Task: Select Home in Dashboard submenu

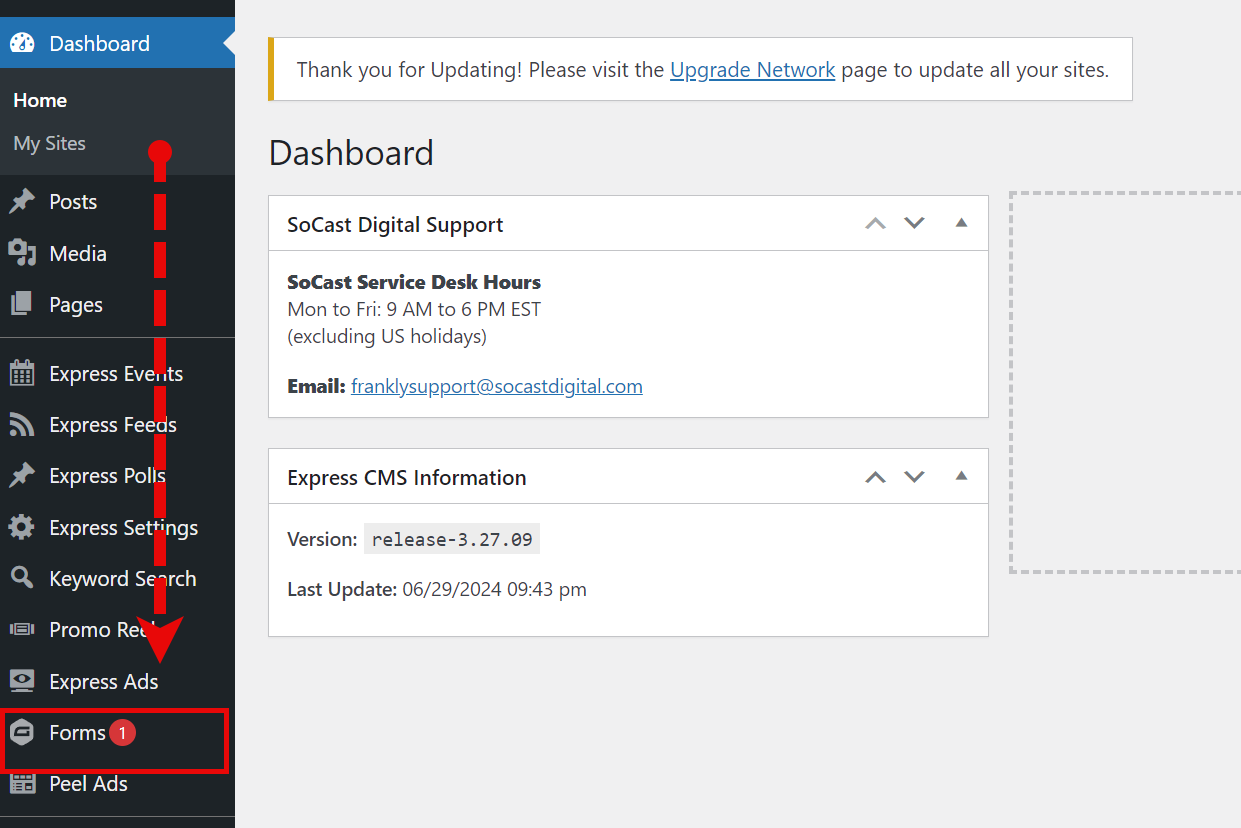Action: [x=40, y=101]
